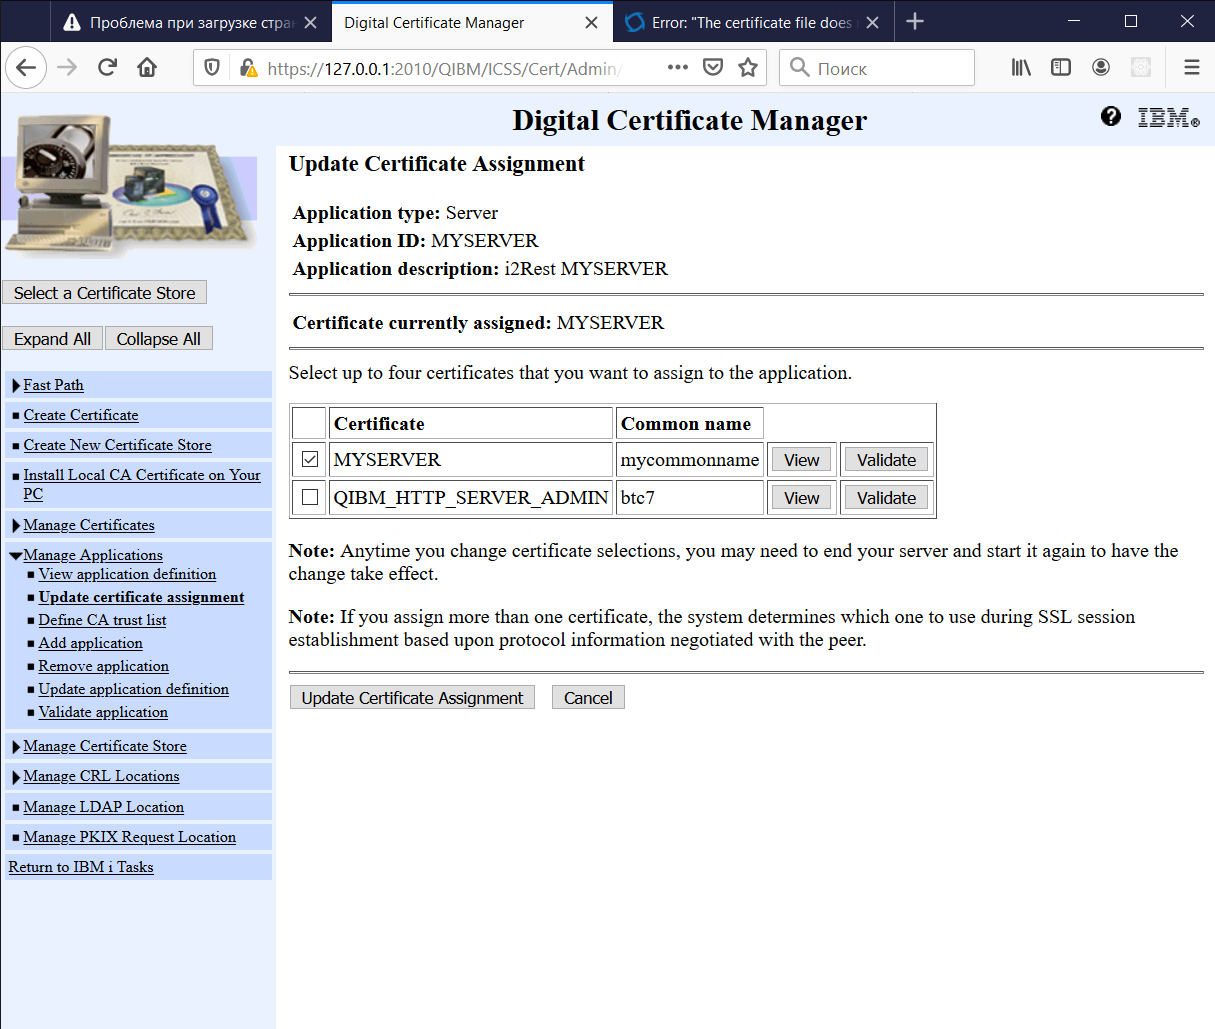Open page actions three-dot menu

678,67
